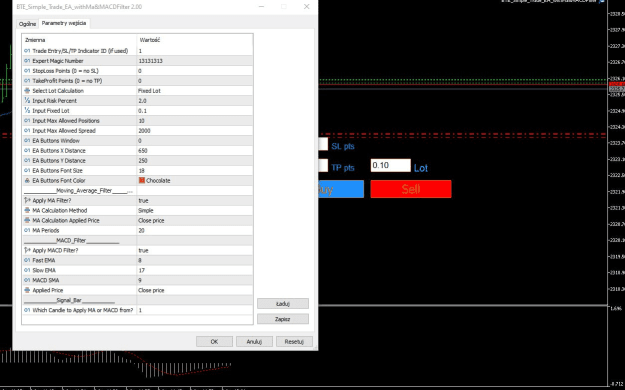
Task: Click the icon beside EA Buttons Font Size
Action: (x=27, y=170)
